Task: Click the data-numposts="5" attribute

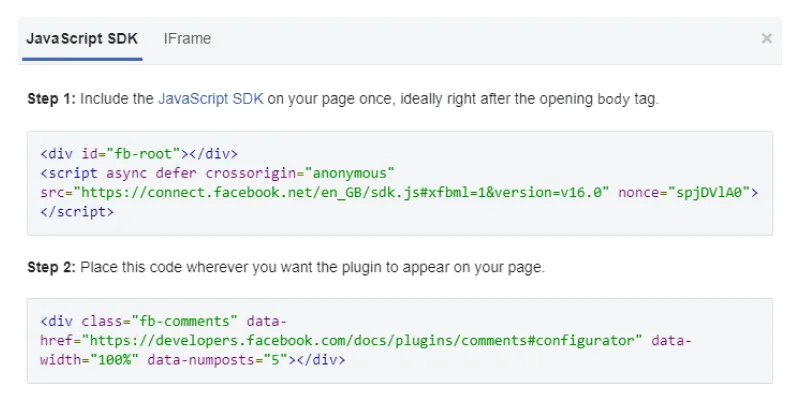Action: point(218,360)
